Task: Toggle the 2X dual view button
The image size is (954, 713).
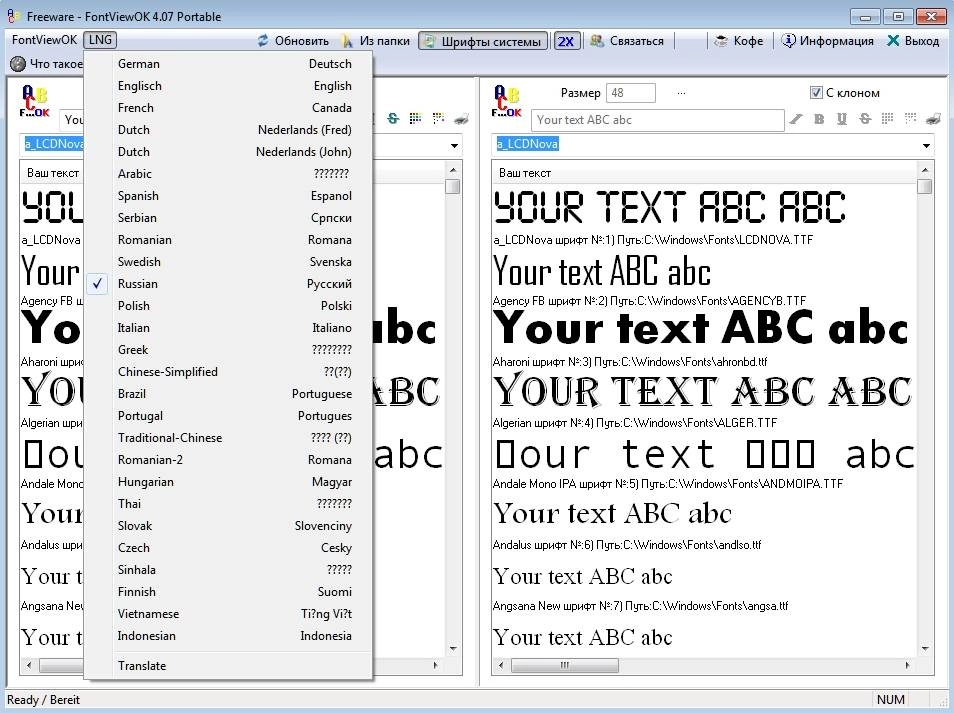Action: tap(566, 41)
